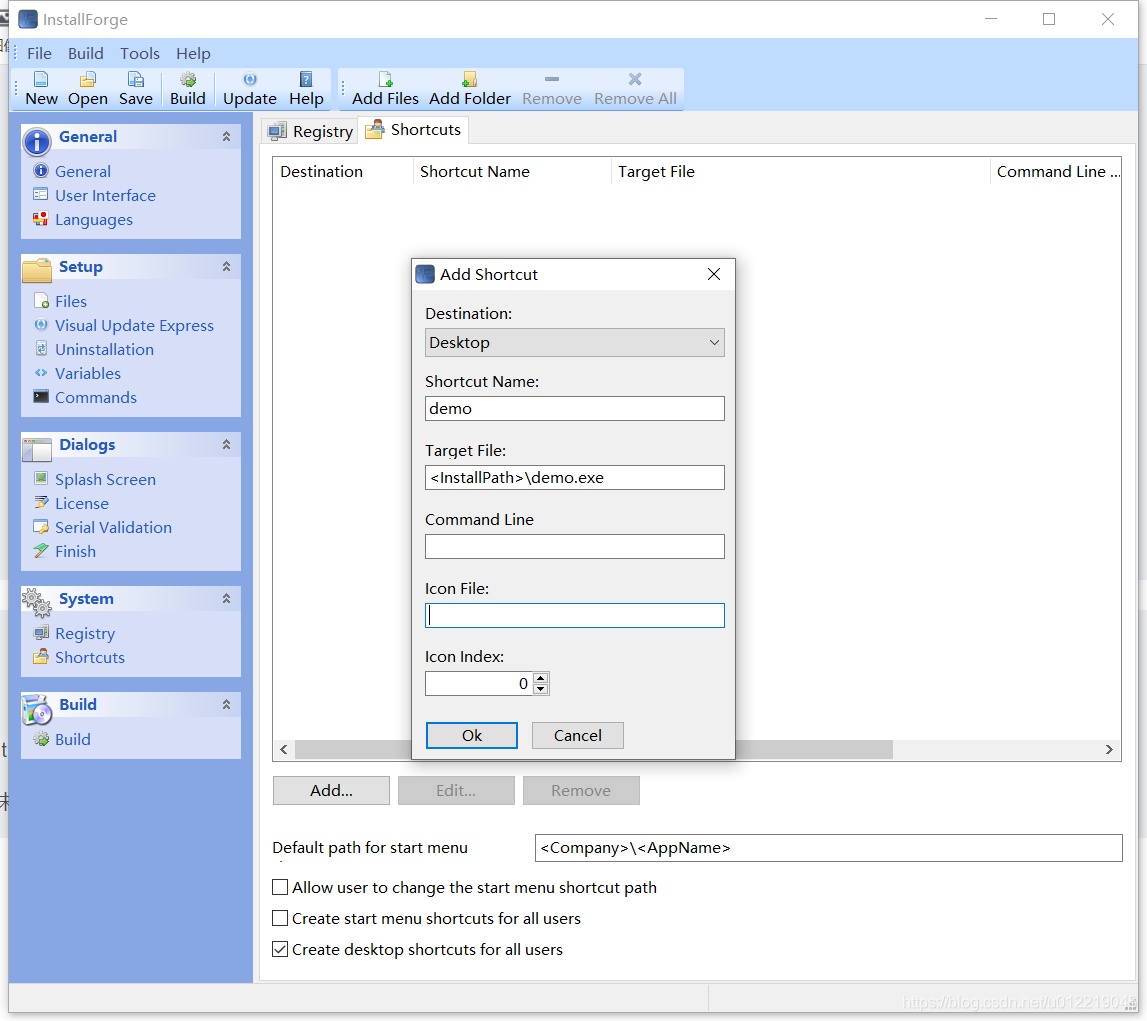Open Build item in the Build sidebar group
The width and height of the screenshot is (1147, 1021).
click(x=72, y=739)
